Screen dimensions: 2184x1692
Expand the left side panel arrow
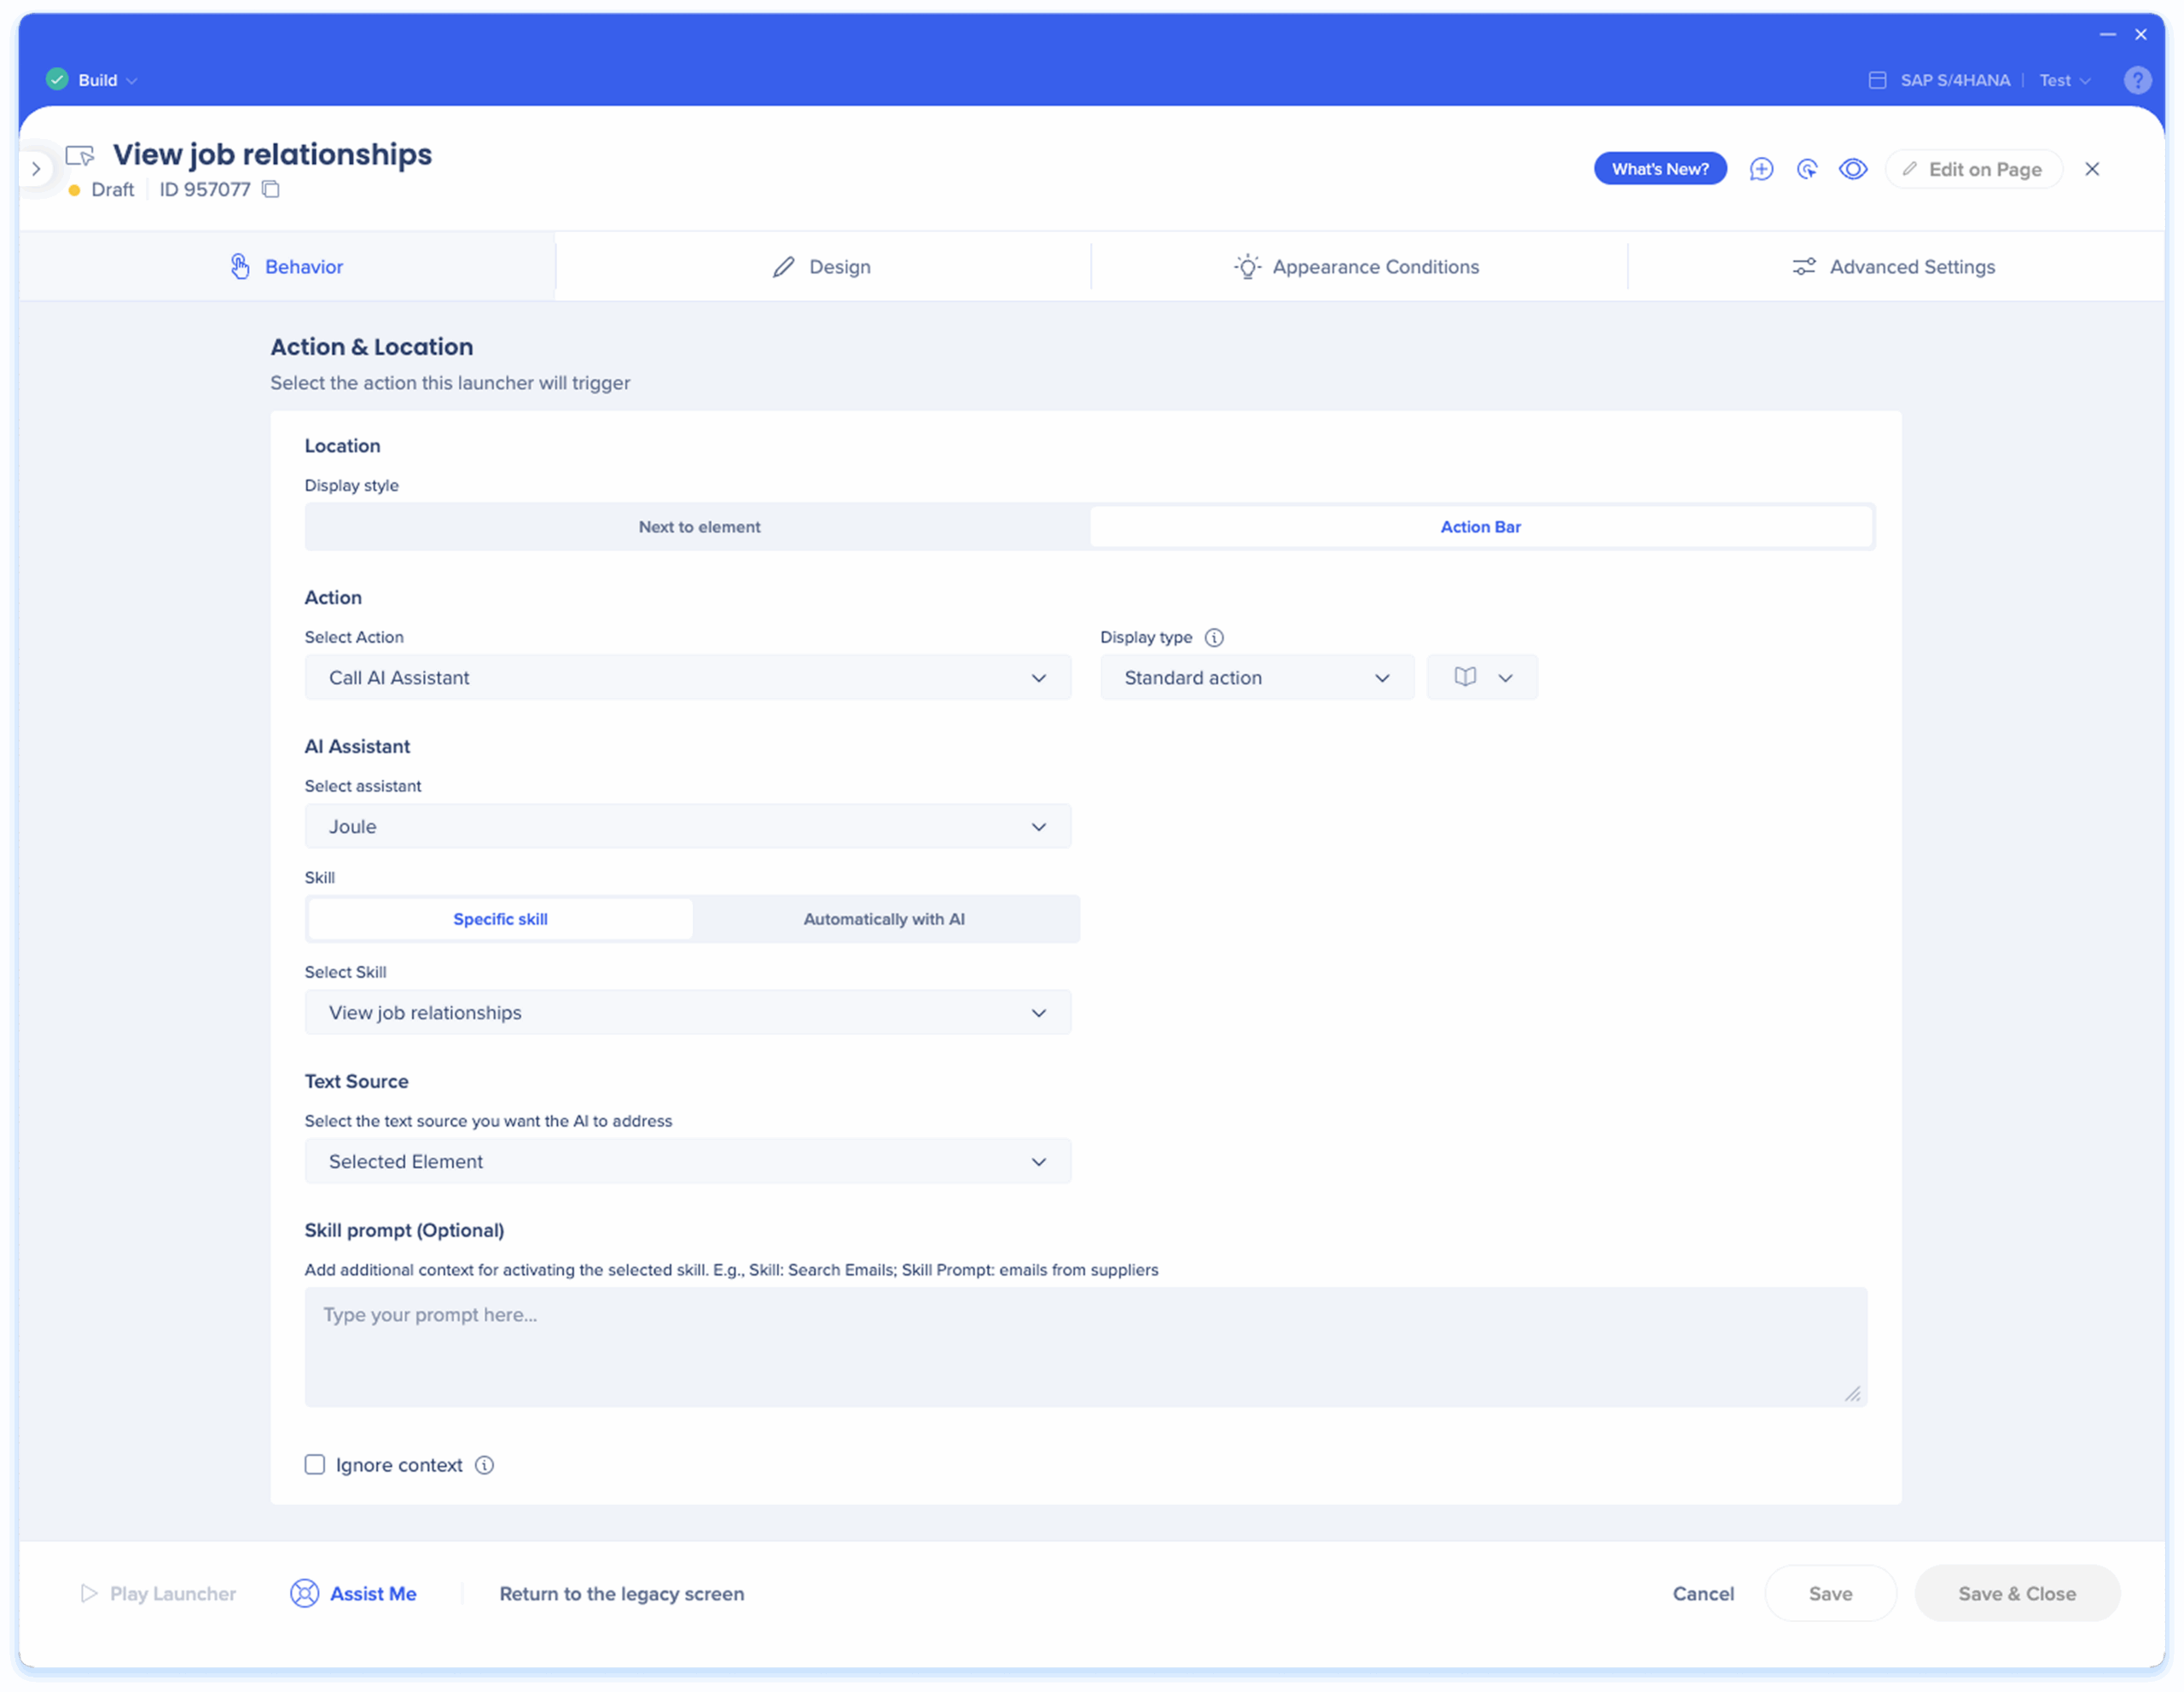[x=36, y=169]
